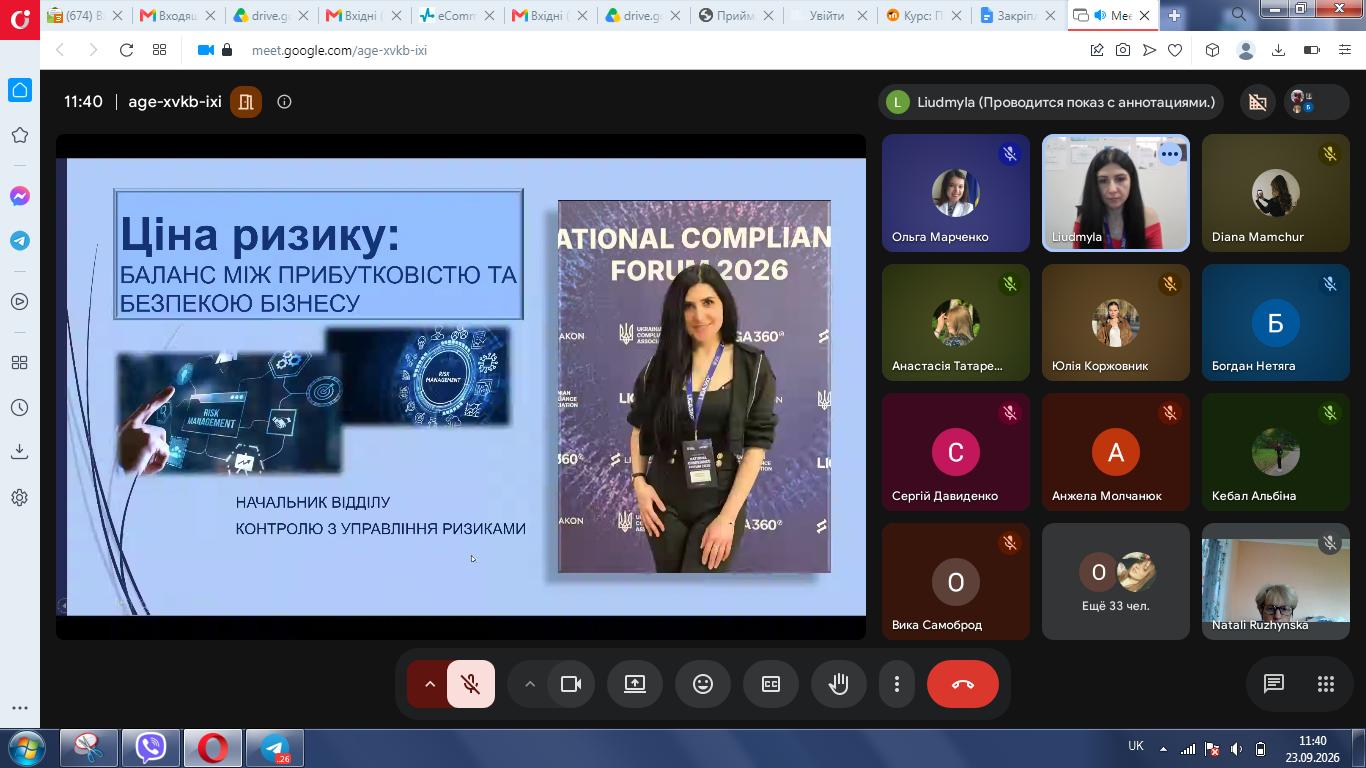Open the participants avatar list
Image resolution: width=1366 pixels, height=768 pixels.
[x=1315, y=102]
